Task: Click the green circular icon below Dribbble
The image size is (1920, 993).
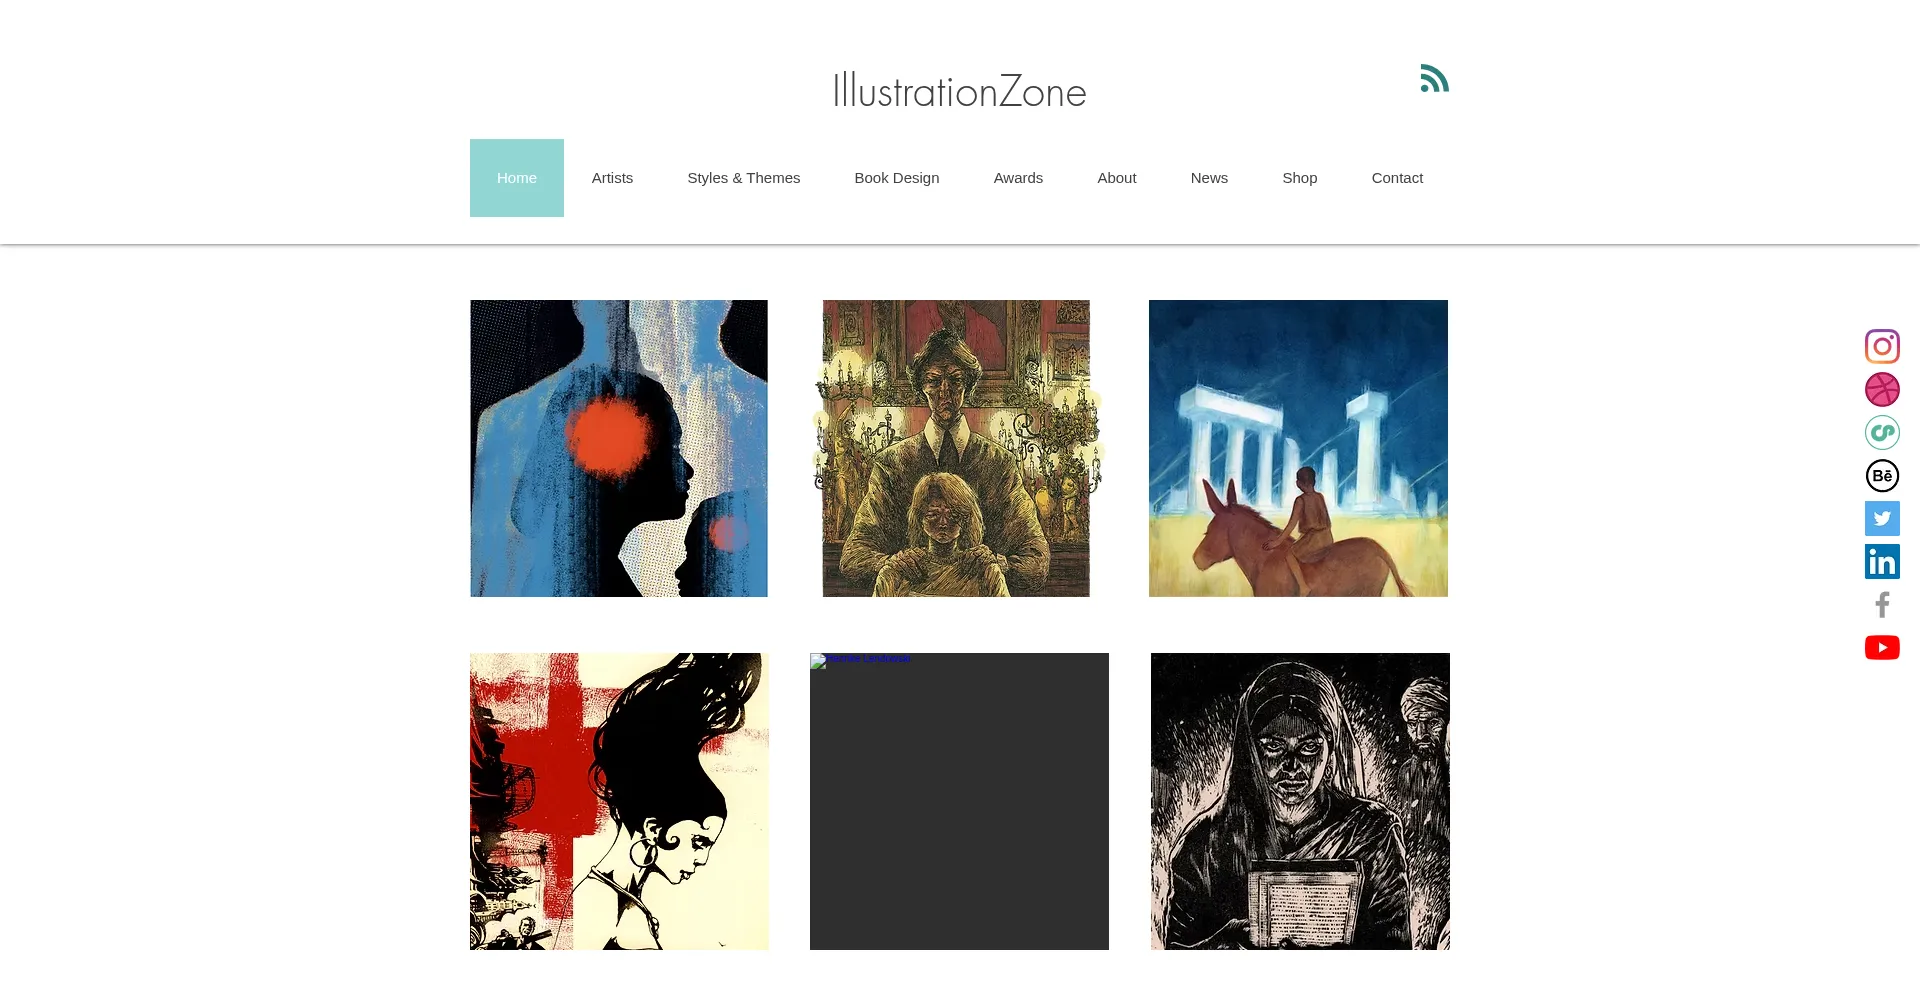Action: click(1882, 432)
